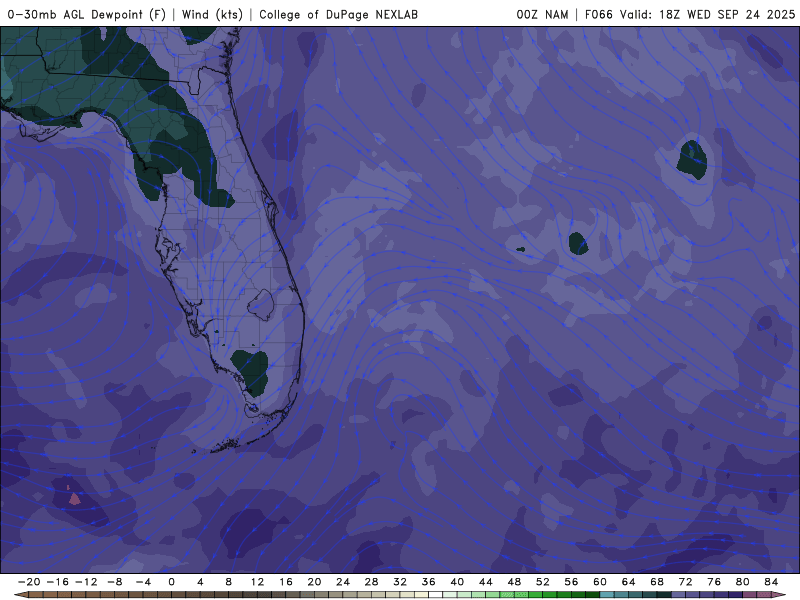800x600 pixels.
Task: Click the 68 value on the color scale
Action: pos(657,582)
